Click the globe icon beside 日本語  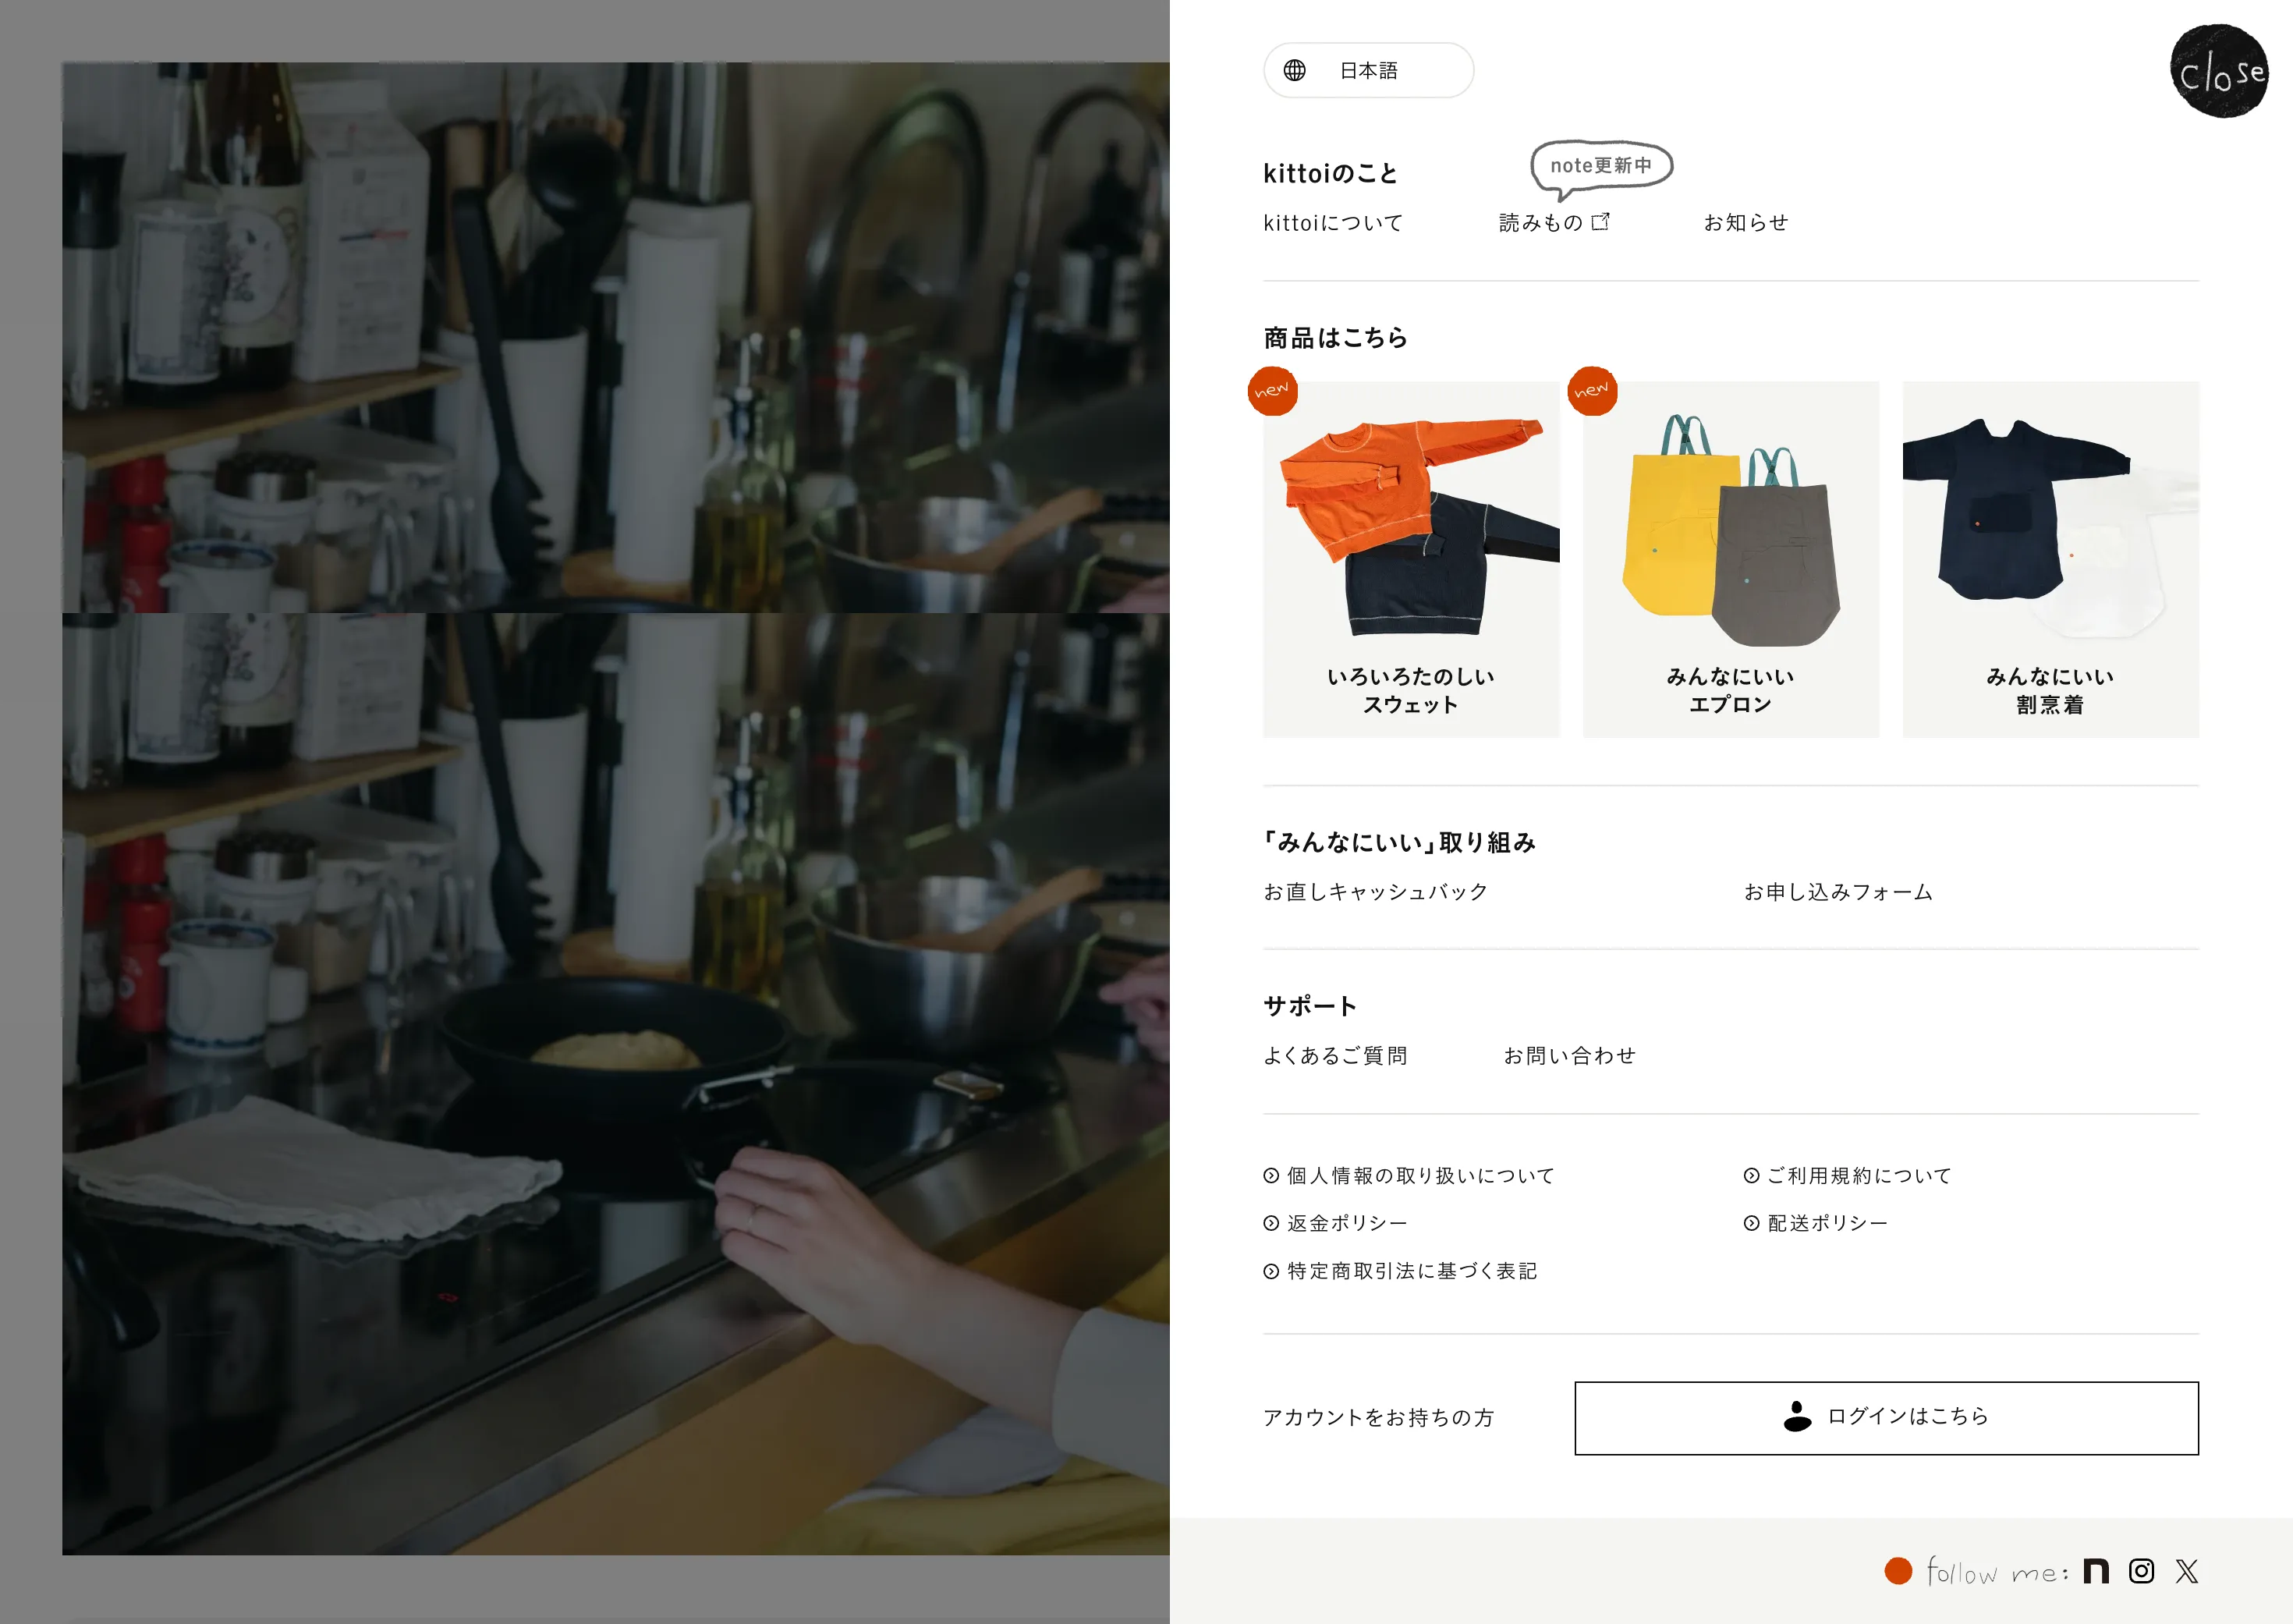click(x=1294, y=70)
